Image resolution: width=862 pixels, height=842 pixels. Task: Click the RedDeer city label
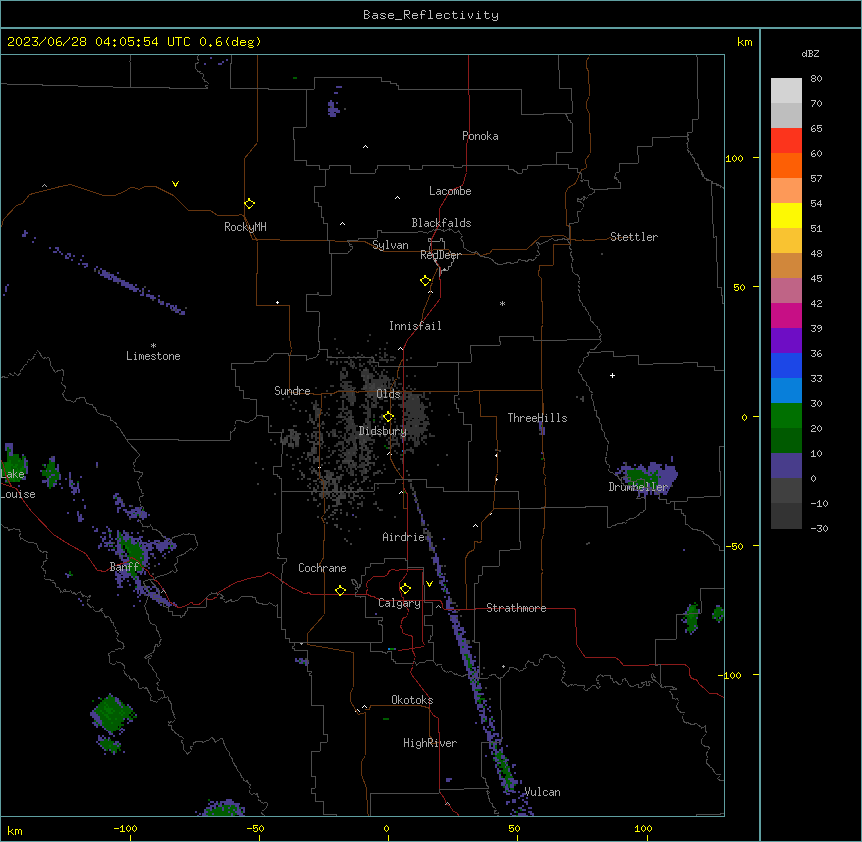(440, 255)
